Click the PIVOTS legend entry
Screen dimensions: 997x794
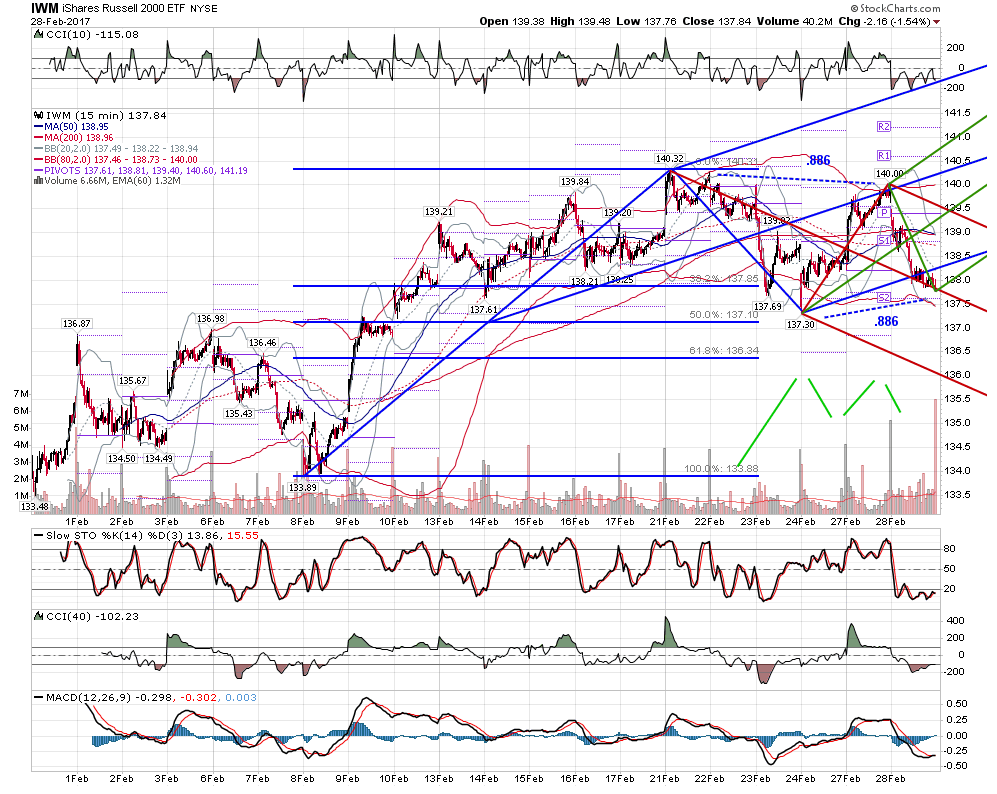click(x=141, y=170)
